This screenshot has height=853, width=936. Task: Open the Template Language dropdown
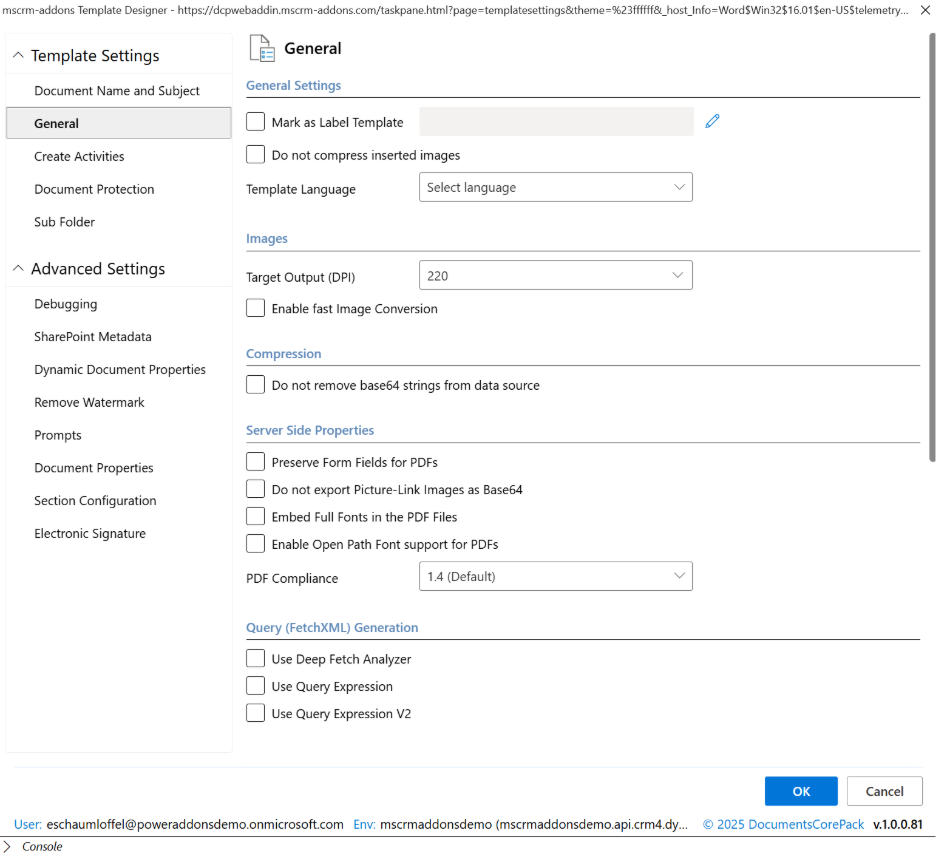tap(555, 188)
